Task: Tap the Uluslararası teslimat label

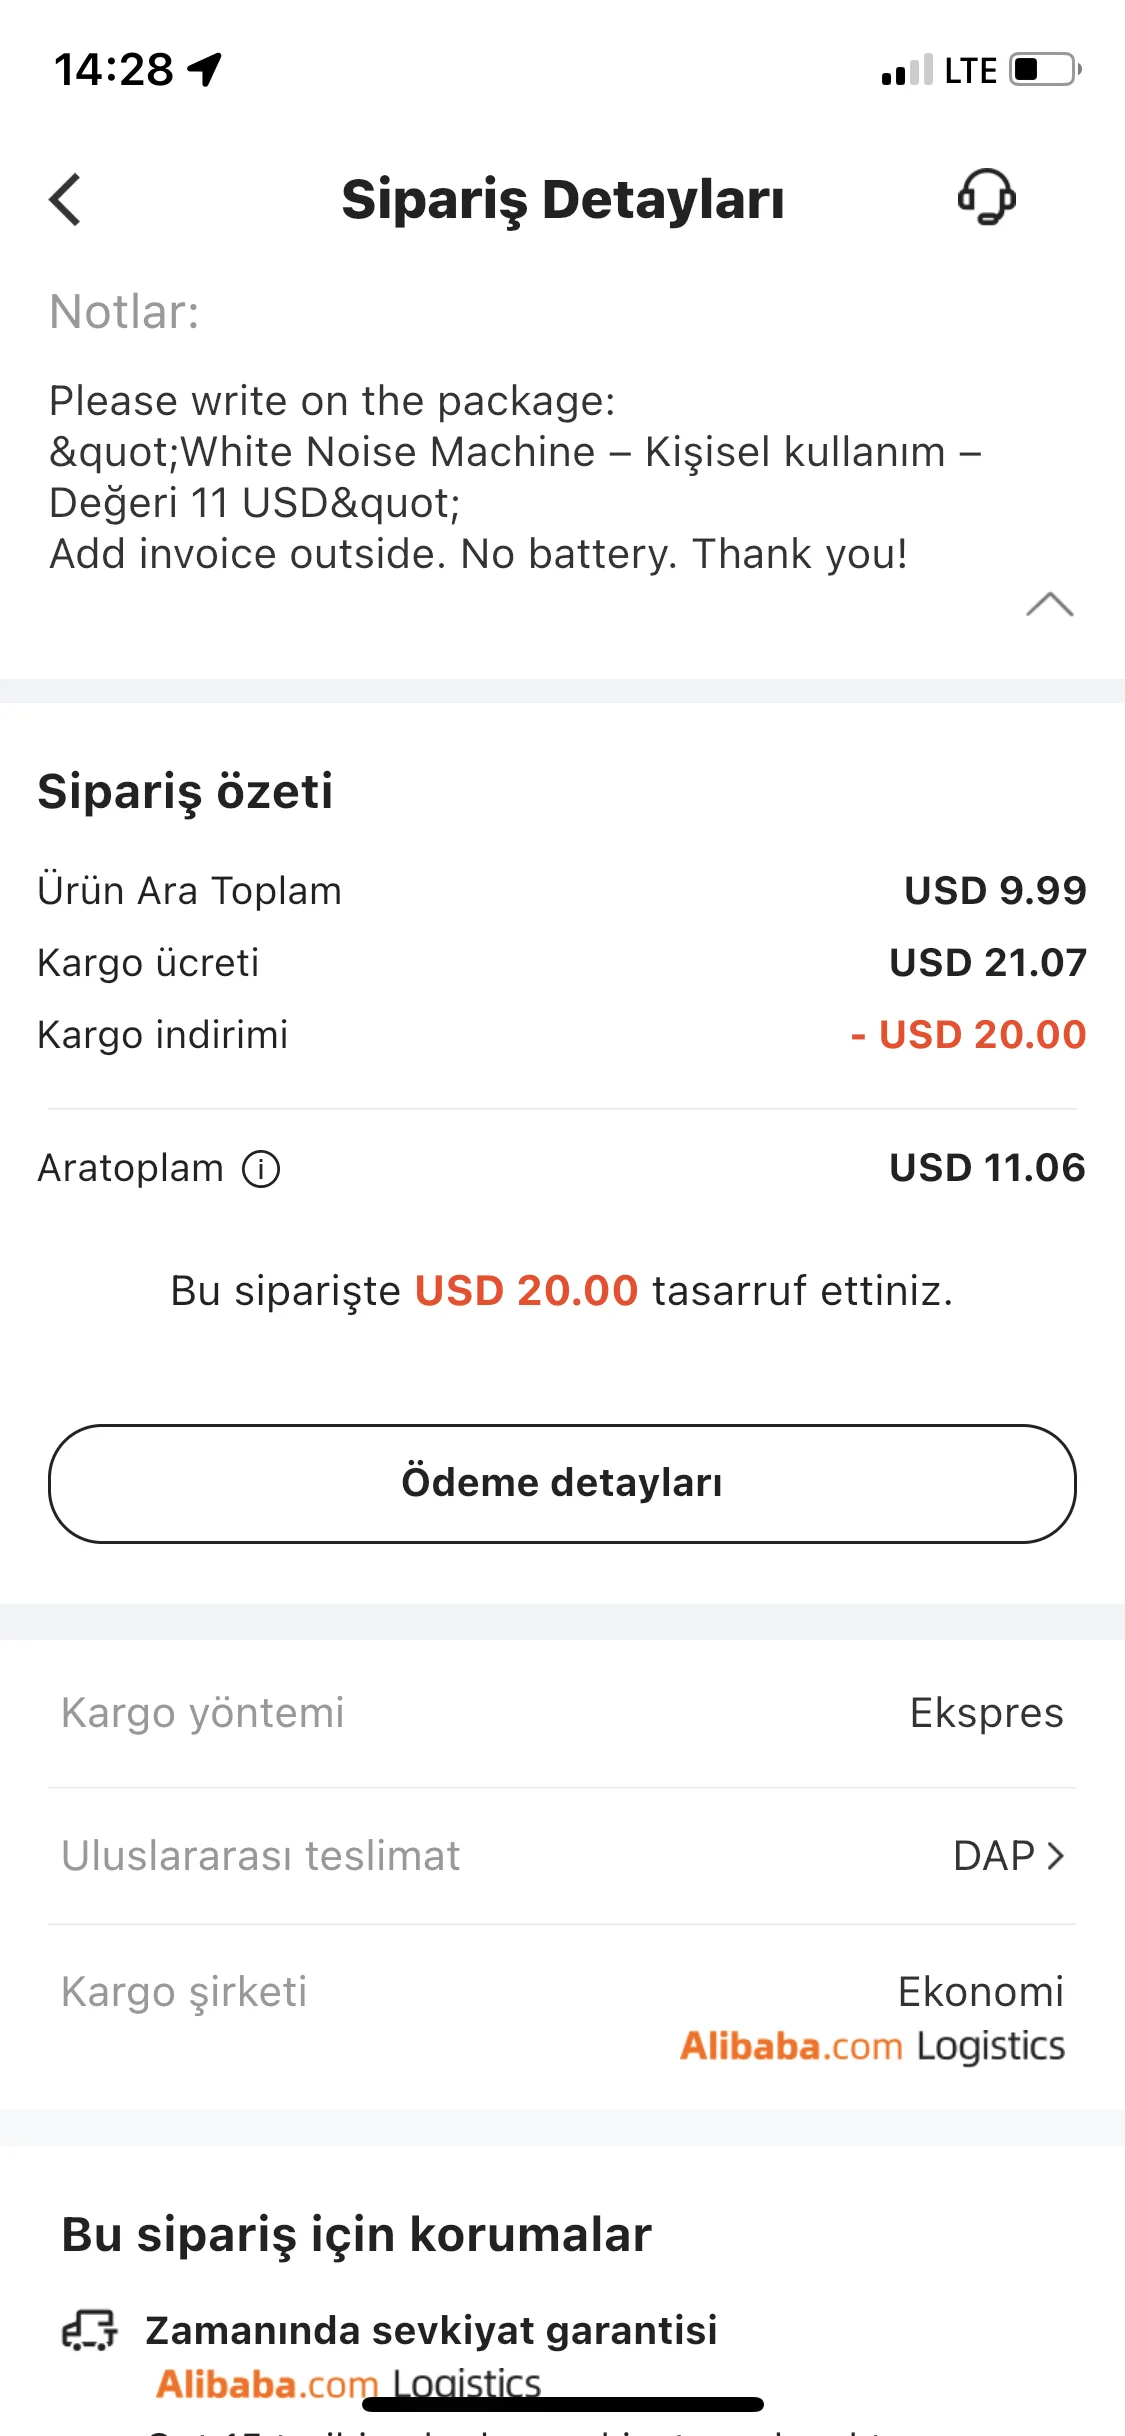Action: coord(260,1856)
